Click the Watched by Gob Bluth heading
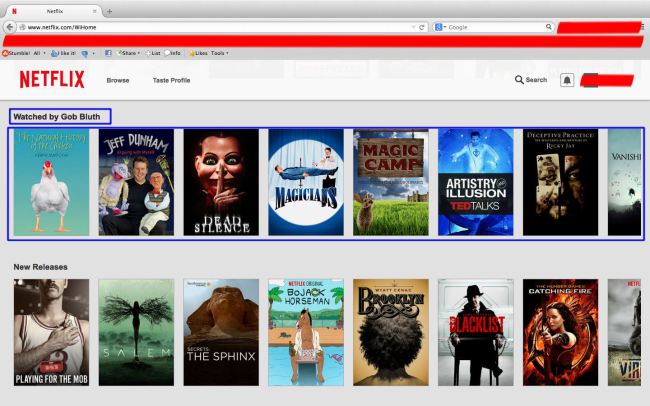The height and width of the screenshot is (406, 650). [x=57, y=117]
